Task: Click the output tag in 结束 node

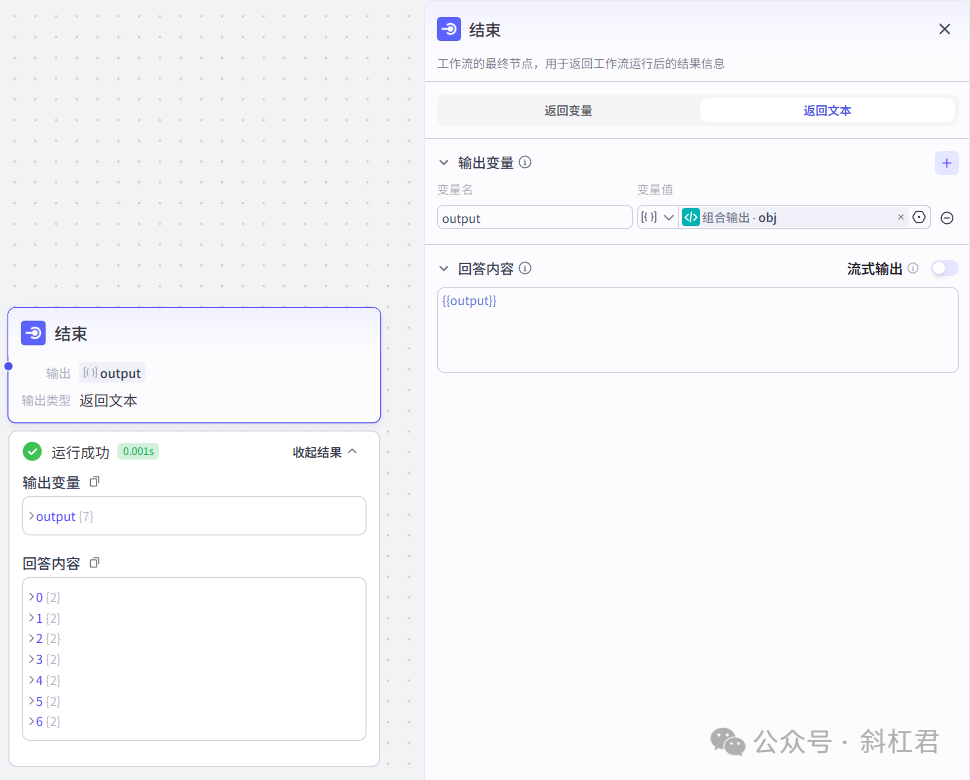Action: 113,373
